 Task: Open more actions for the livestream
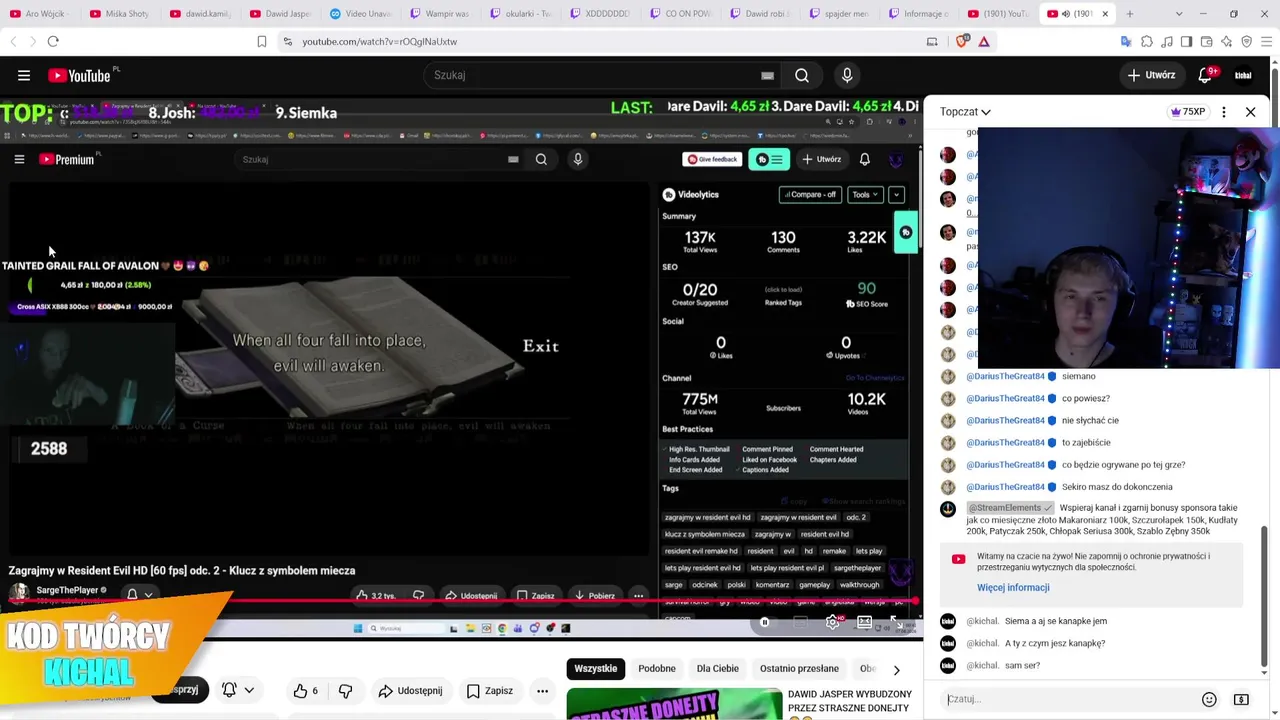click(542, 691)
